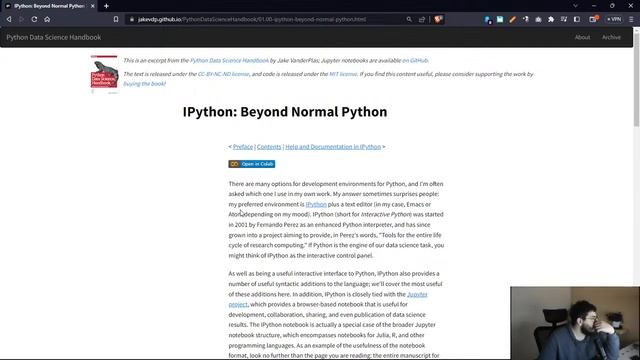Image resolution: width=640 pixels, height=360 pixels.
Task: Open the browser hamburger main menu
Action: coord(631,19)
